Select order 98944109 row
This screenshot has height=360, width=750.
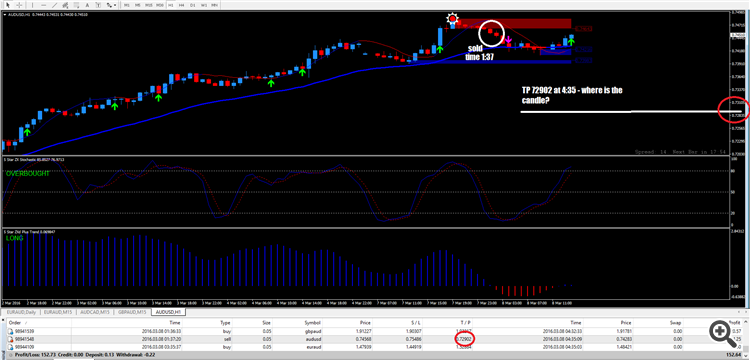point(375,346)
